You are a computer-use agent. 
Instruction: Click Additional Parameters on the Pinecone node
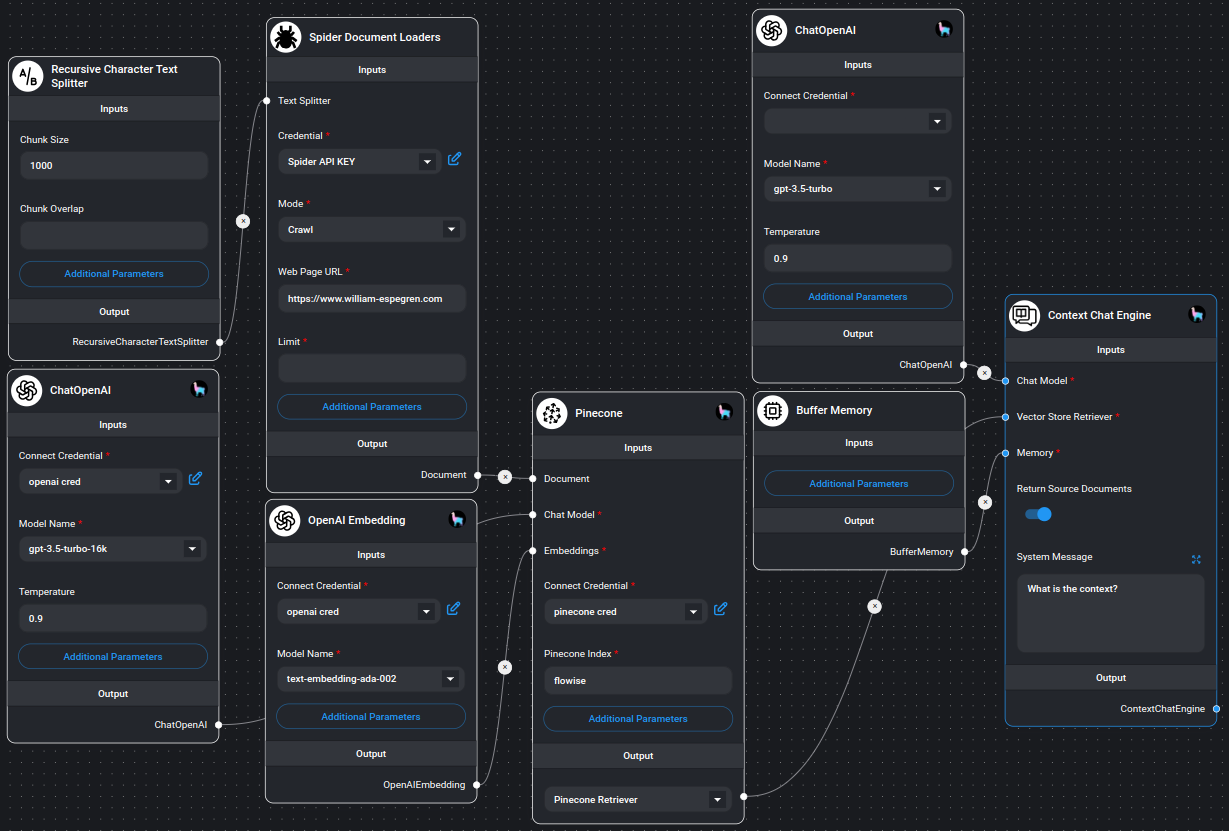[637, 718]
